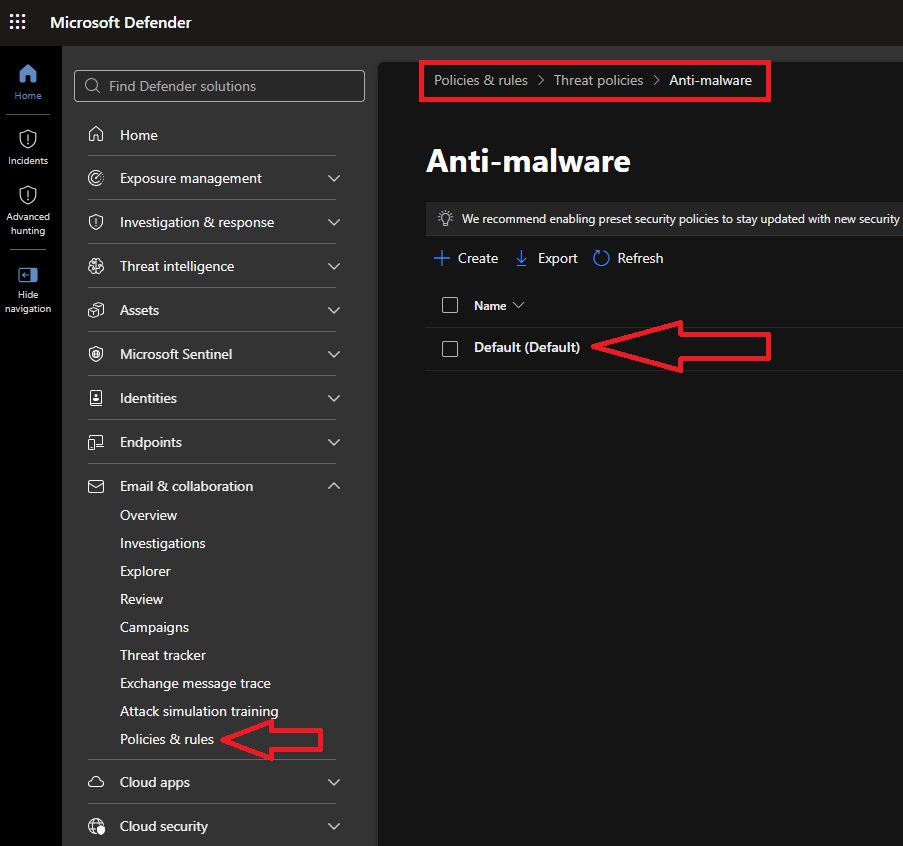Open Exchange message trace
This screenshot has height=846, width=903.
coord(195,683)
